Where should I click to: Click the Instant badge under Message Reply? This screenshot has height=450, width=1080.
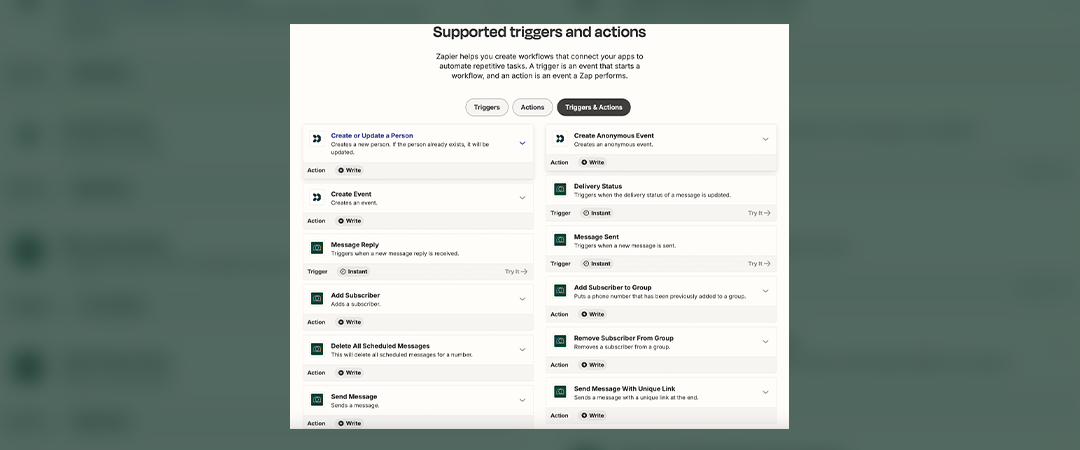pos(353,272)
